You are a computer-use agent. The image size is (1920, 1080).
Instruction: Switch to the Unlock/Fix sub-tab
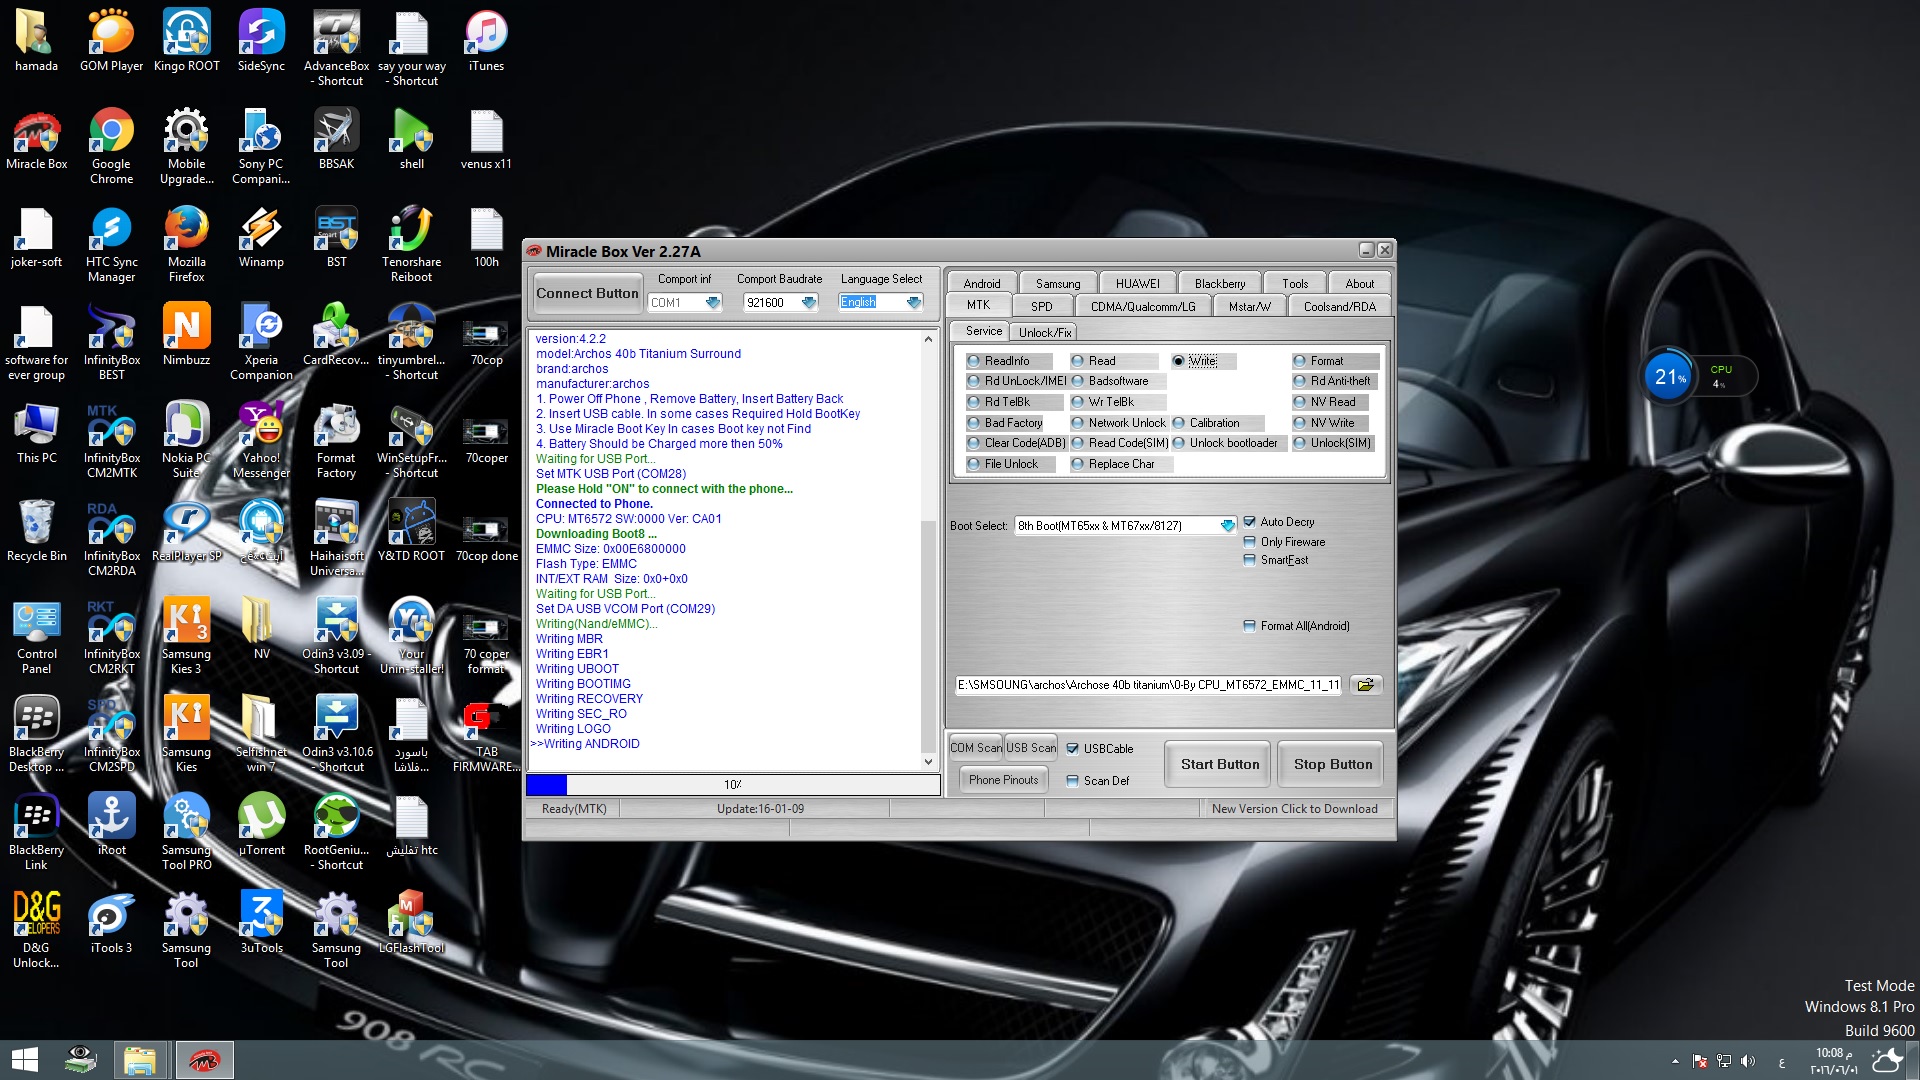point(1044,333)
